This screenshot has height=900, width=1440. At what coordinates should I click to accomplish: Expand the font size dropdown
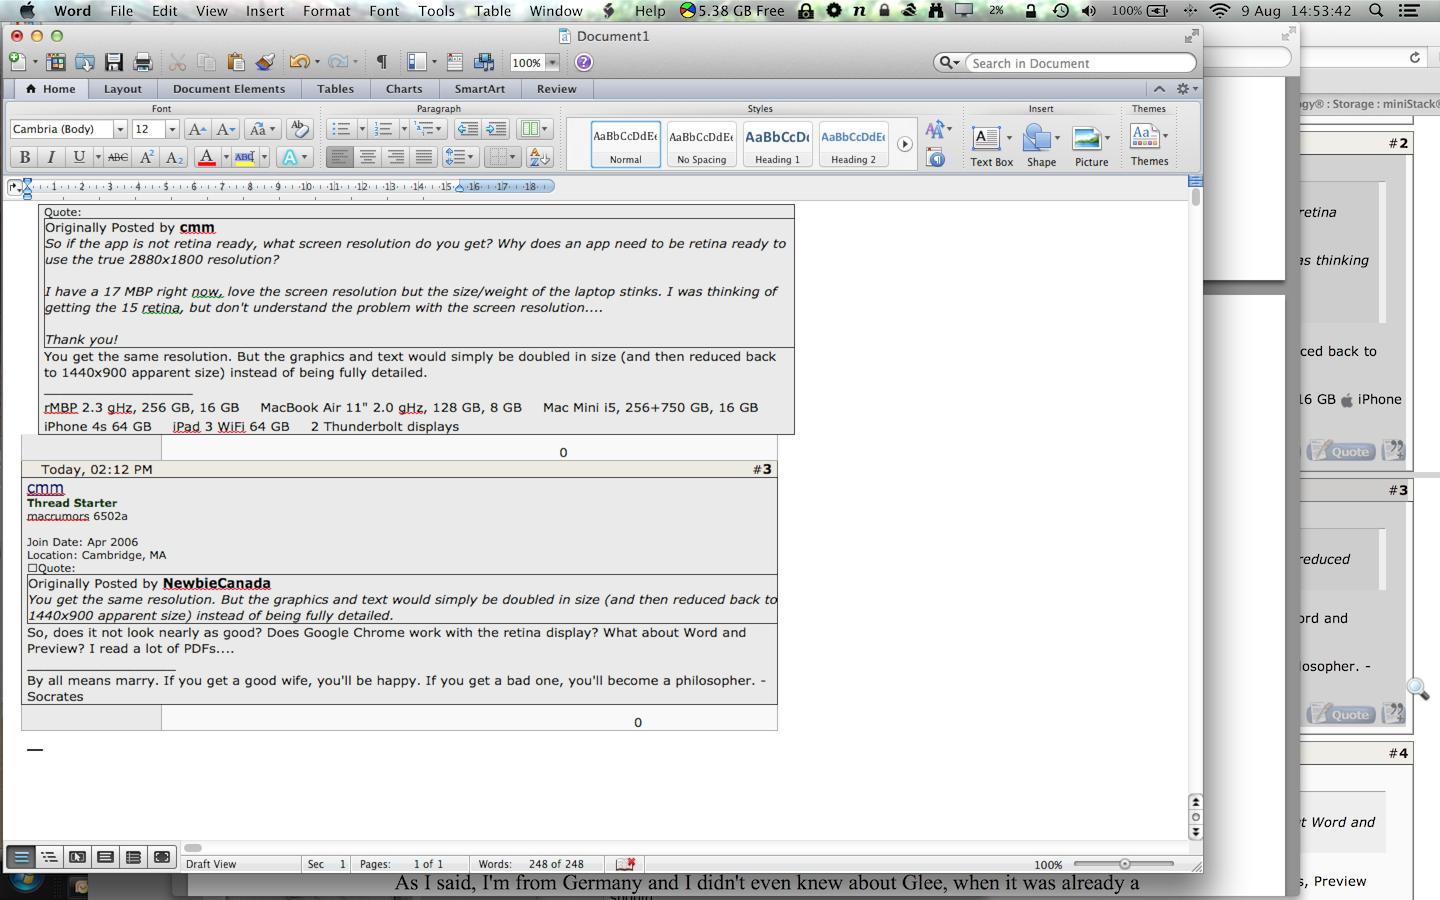click(172, 129)
